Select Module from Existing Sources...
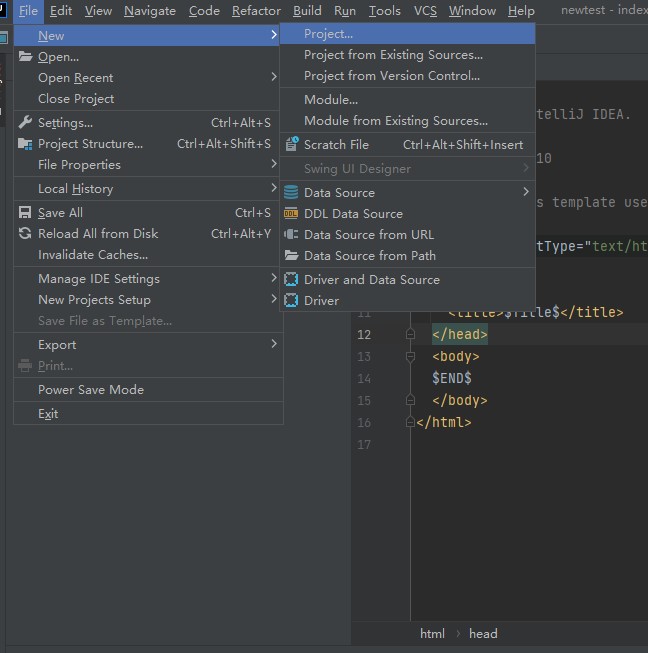The image size is (648, 653). (407, 120)
